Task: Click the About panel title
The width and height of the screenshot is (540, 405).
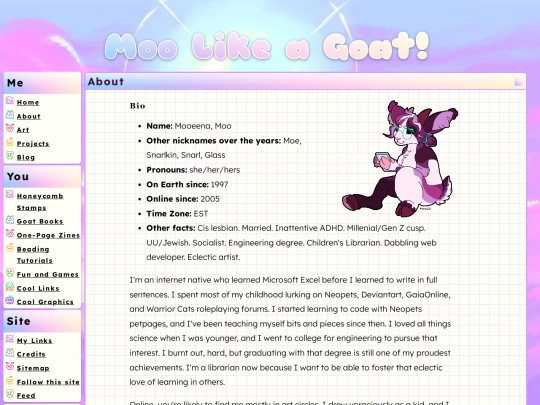Action: [x=106, y=82]
